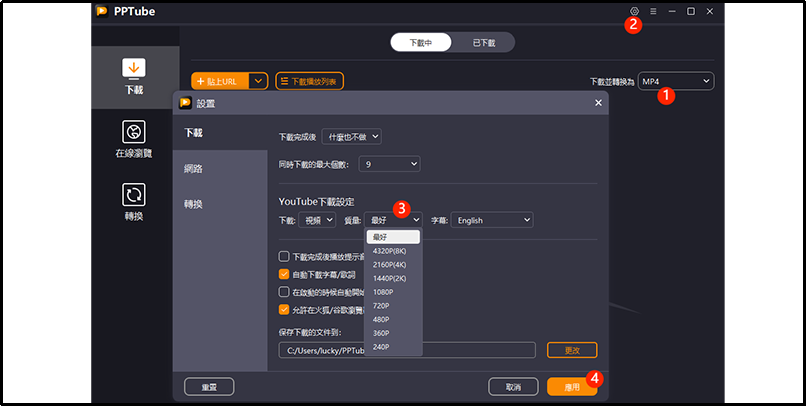Click the 應用 apply button
Screen dimensions: 806x406
(x=572, y=387)
